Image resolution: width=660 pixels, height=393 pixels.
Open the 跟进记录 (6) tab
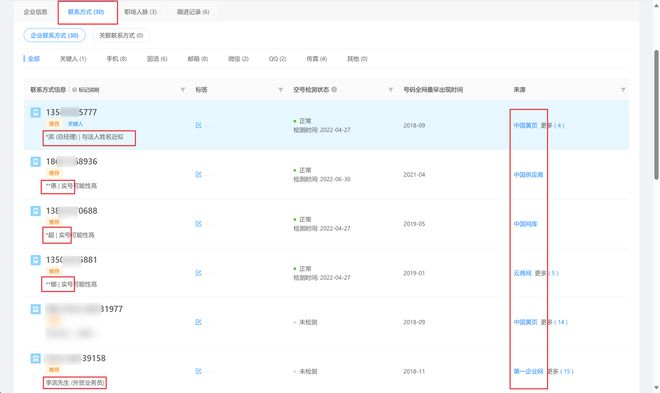[193, 12]
